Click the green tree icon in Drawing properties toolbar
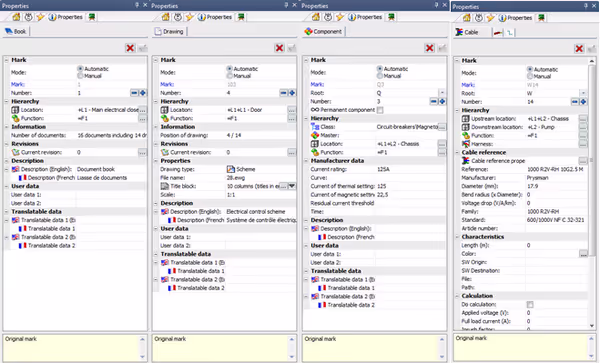This screenshot has height=363, width=600. tap(241, 17)
